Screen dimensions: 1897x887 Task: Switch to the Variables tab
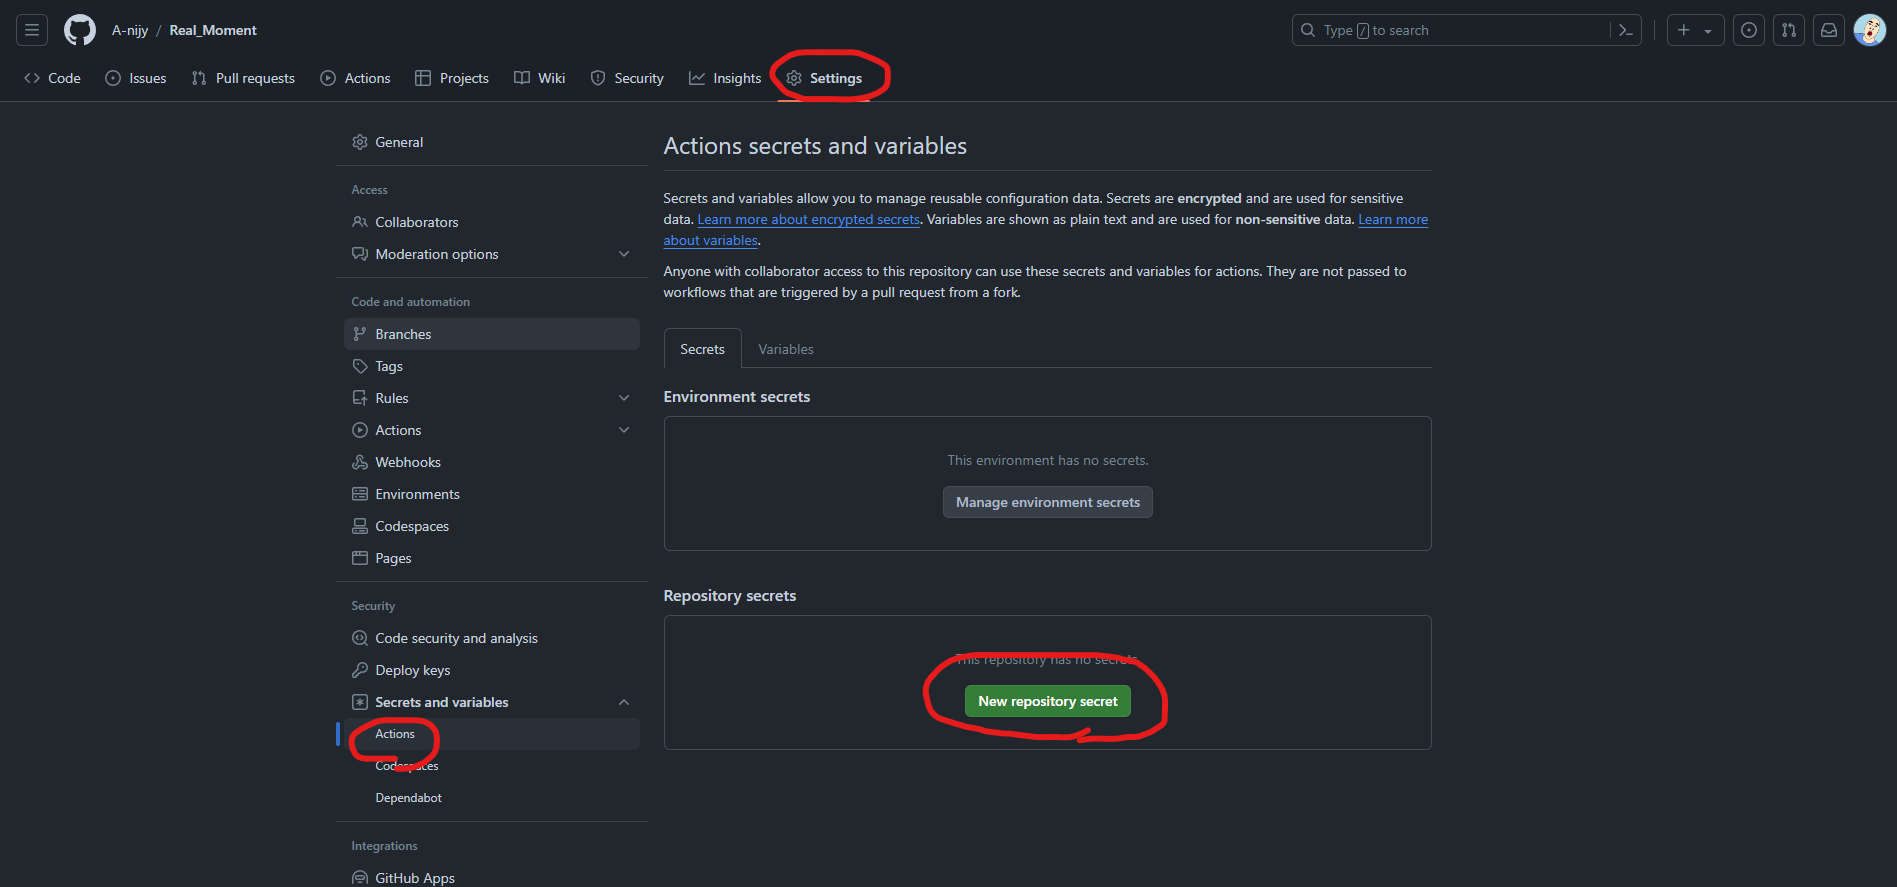[786, 349]
